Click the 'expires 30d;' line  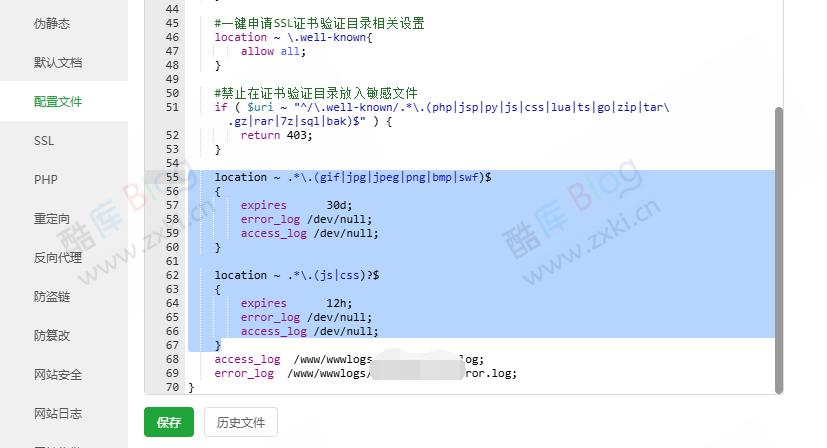point(296,205)
